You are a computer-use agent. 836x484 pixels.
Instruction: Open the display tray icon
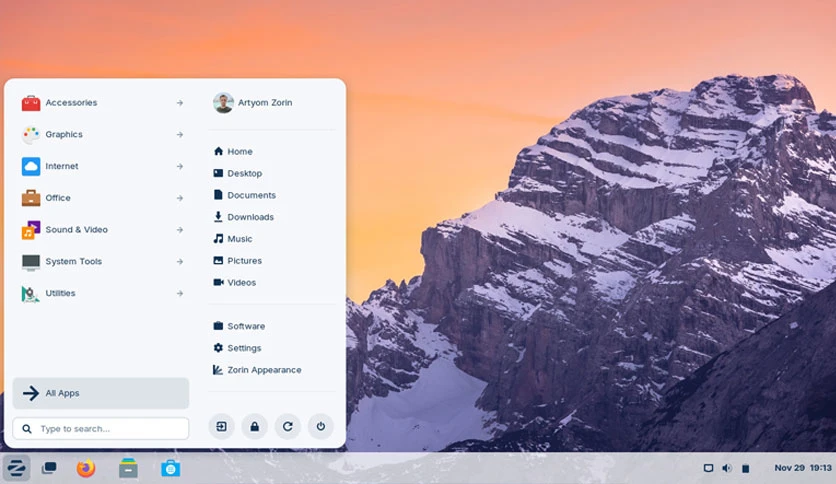click(x=708, y=468)
